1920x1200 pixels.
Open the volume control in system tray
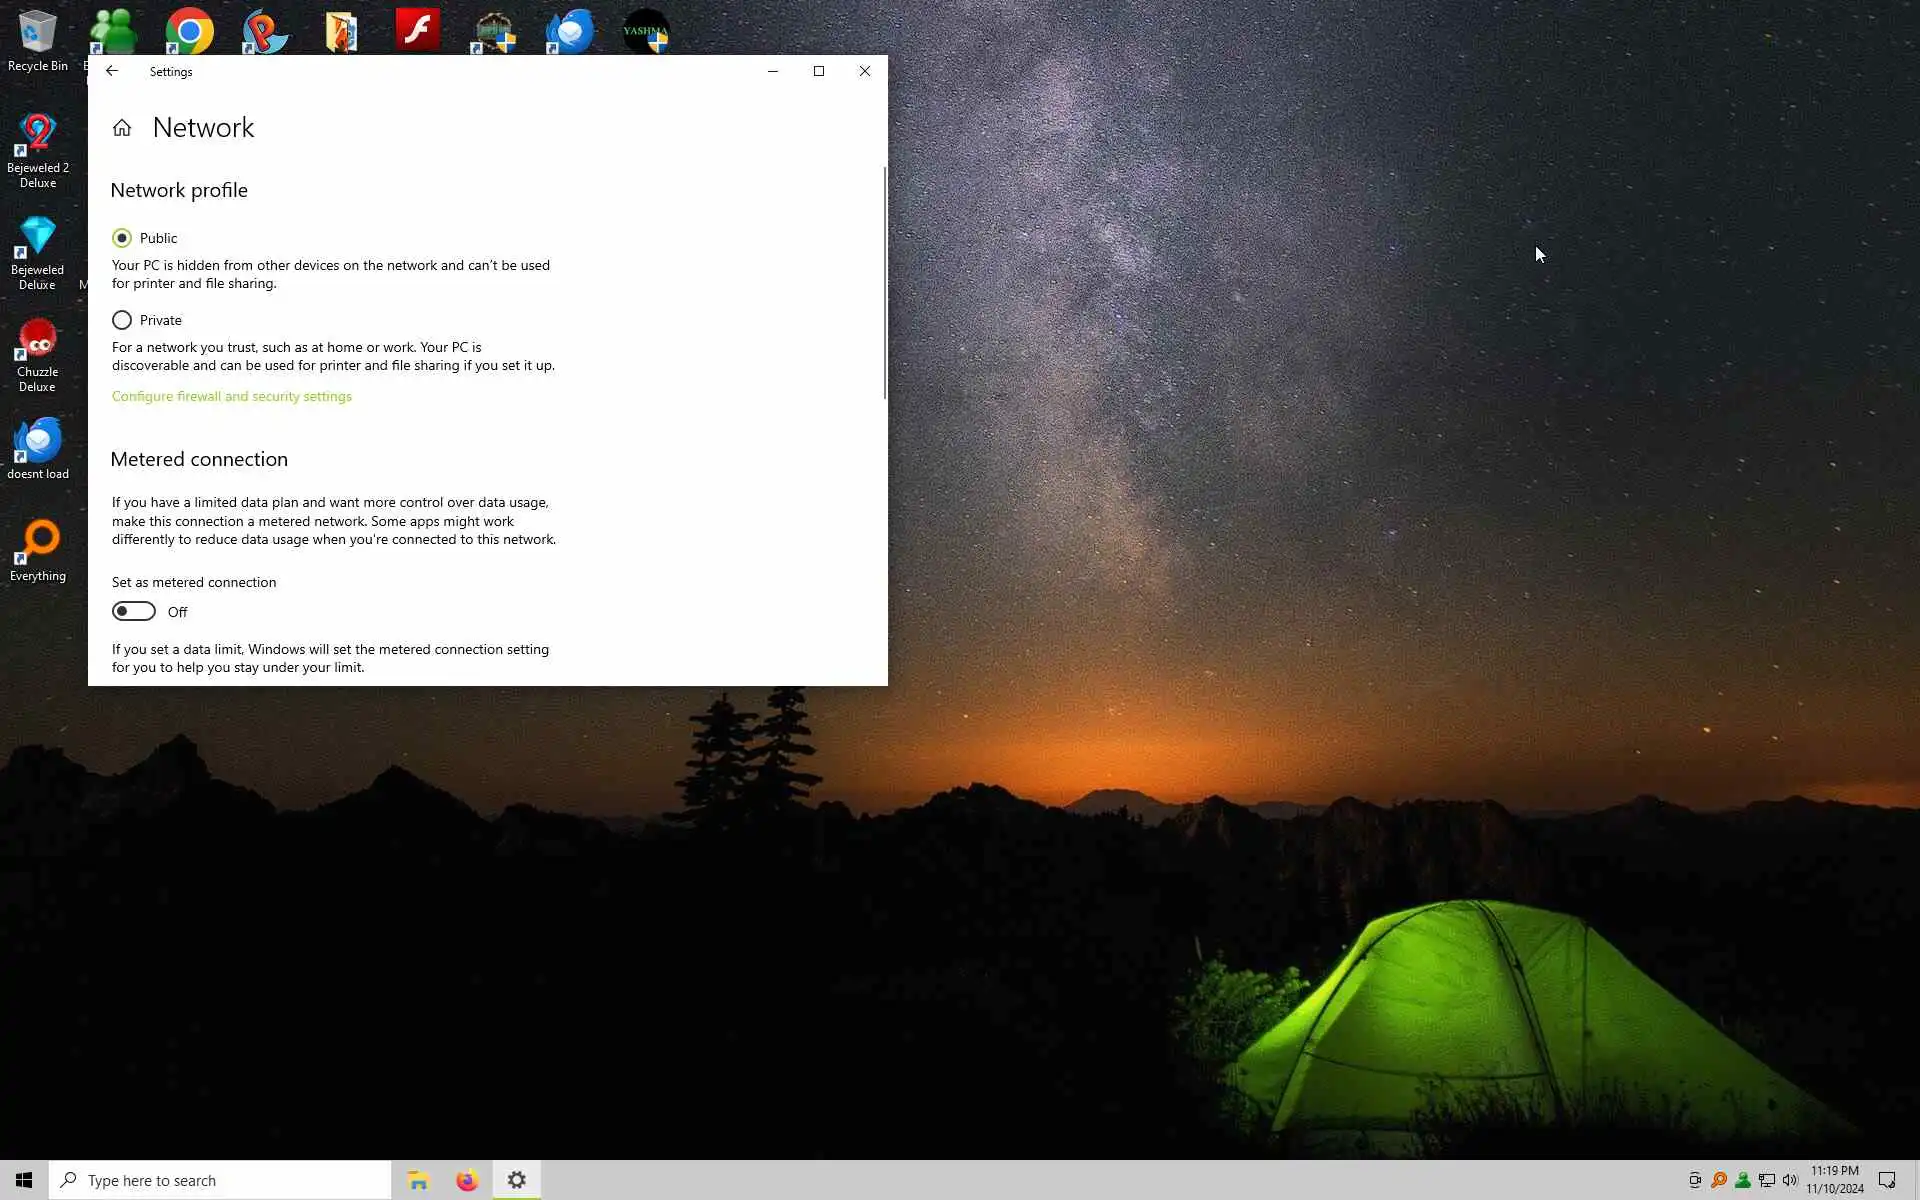[x=1790, y=1180]
